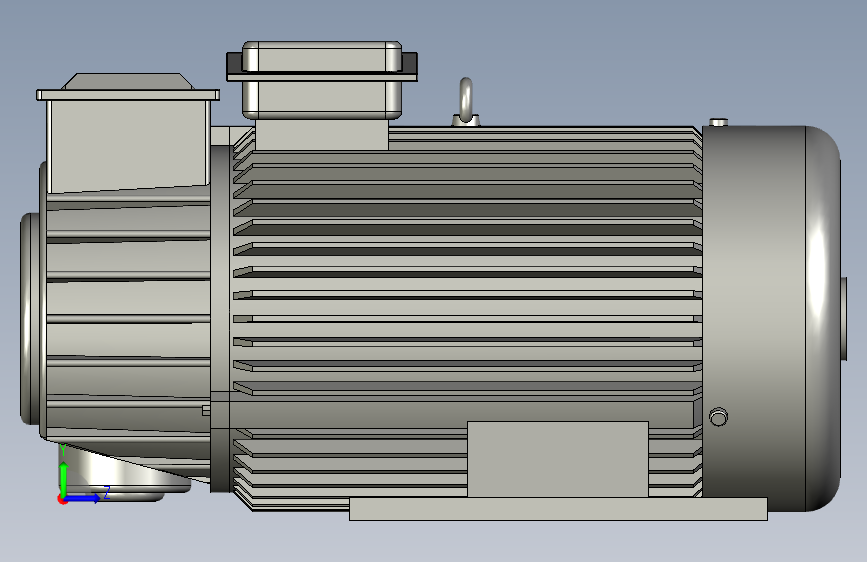Click the red origin ball of the triad
Viewport: 867px width, 562px height.
tap(61, 499)
